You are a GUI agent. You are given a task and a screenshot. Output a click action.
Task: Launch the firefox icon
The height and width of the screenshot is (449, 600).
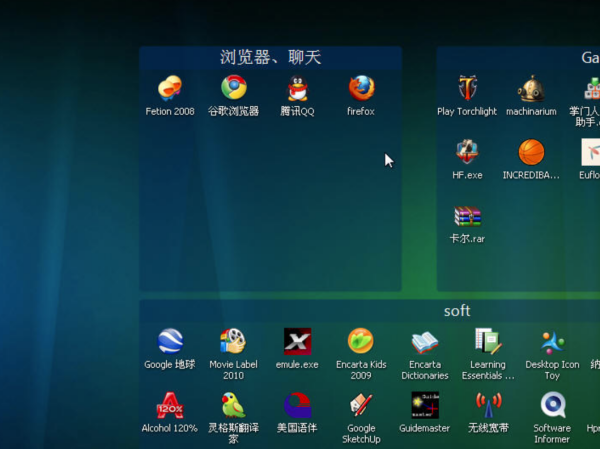pyautogui.click(x=361, y=88)
